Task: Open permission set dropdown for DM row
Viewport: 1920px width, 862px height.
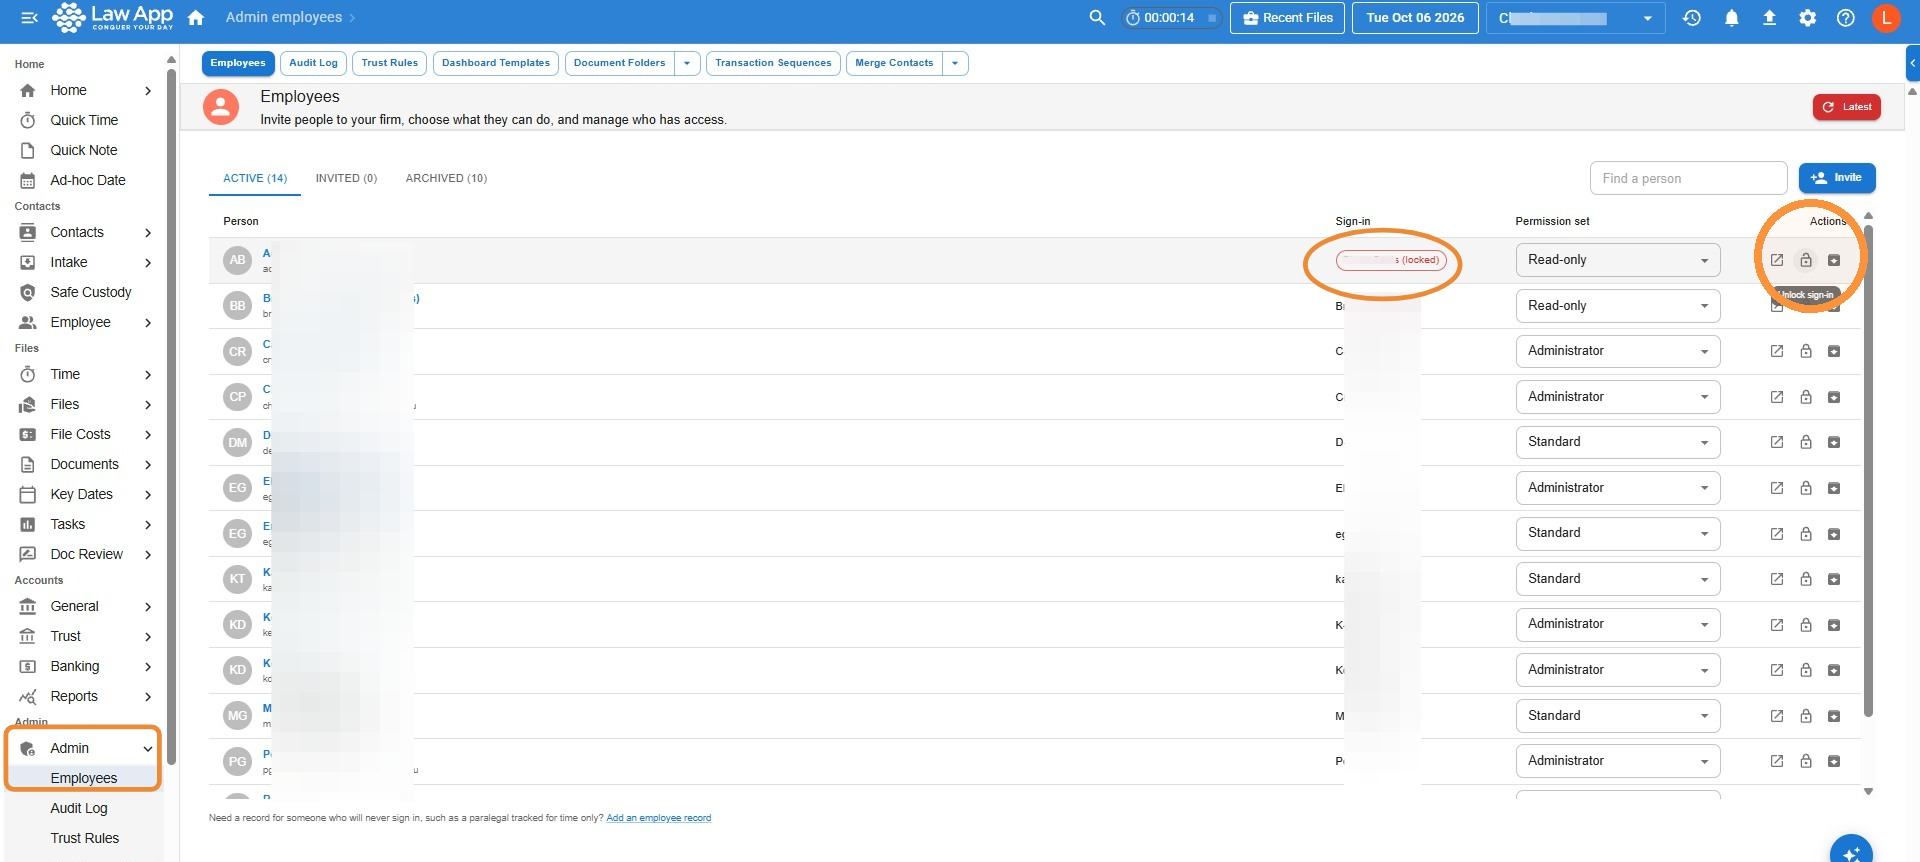Action: (x=1618, y=442)
